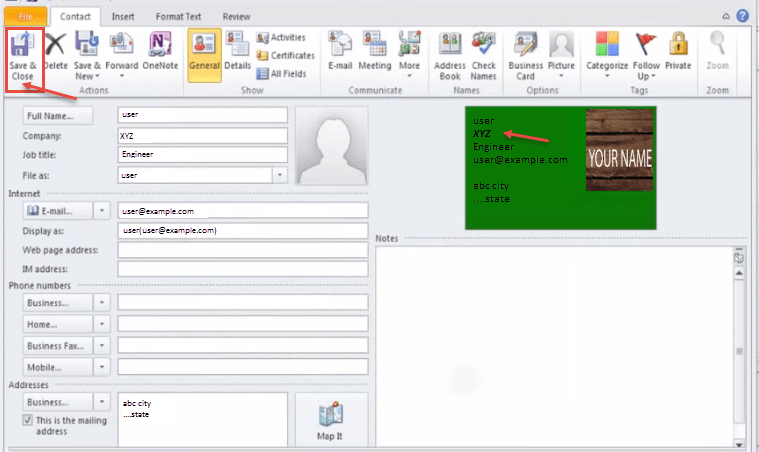Open Outlook Help question mark
Viewport: 759px width, 452px height.
(743, 16)
